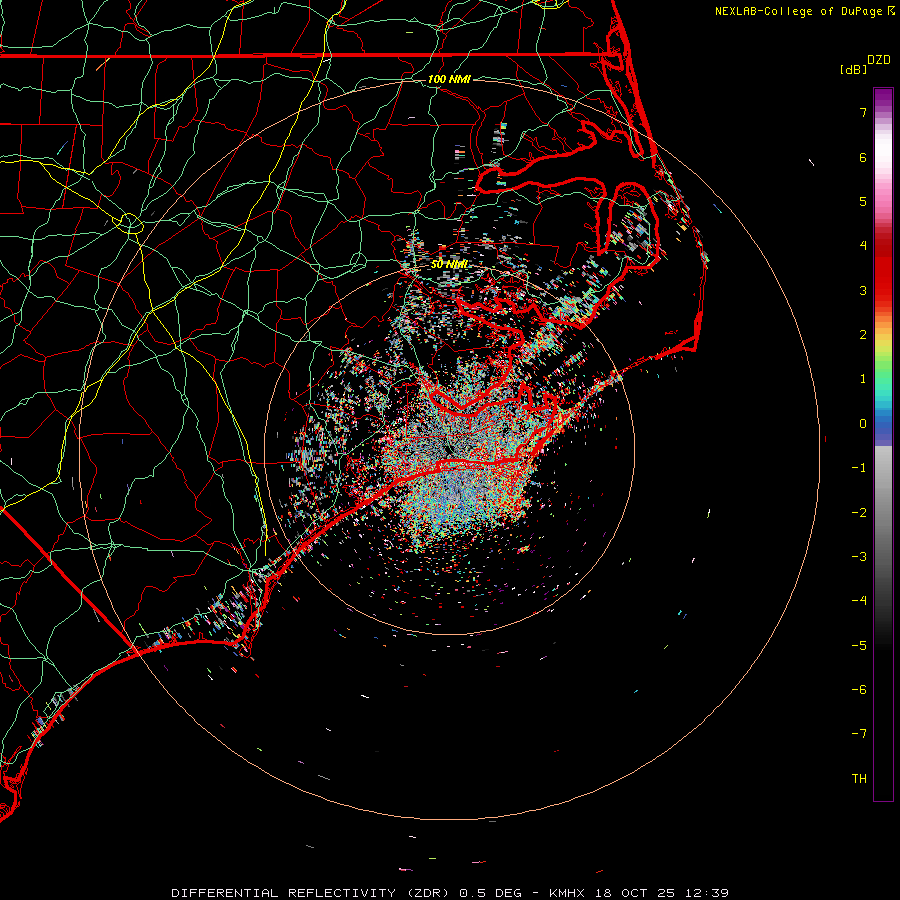This screenshot has width=900, height=900.
Task: Click the DIFFERENTIAL REFLECTIVITY (ZDR) footer text
Action: pyautogui.click(x=312, y=893)
